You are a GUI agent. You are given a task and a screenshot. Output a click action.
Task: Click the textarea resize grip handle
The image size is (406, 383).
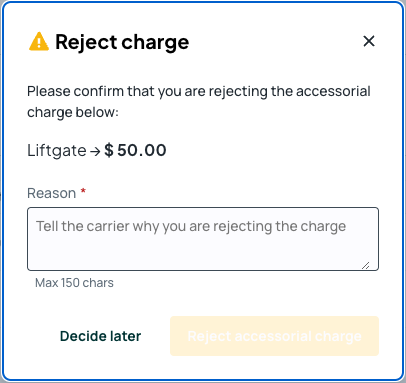366,265
